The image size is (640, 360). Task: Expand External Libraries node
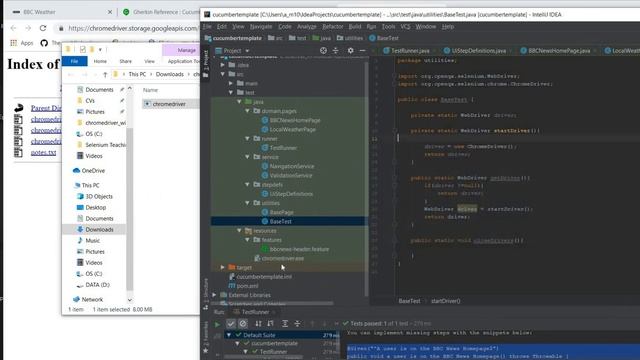[215, 295]
